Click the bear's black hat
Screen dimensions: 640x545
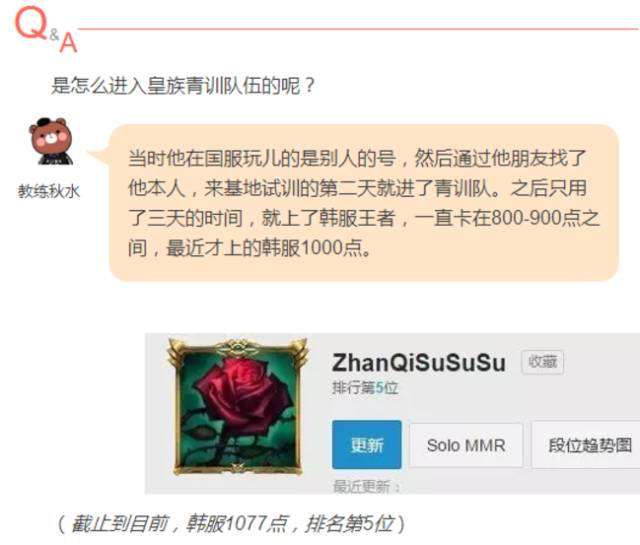coord(46,122)
